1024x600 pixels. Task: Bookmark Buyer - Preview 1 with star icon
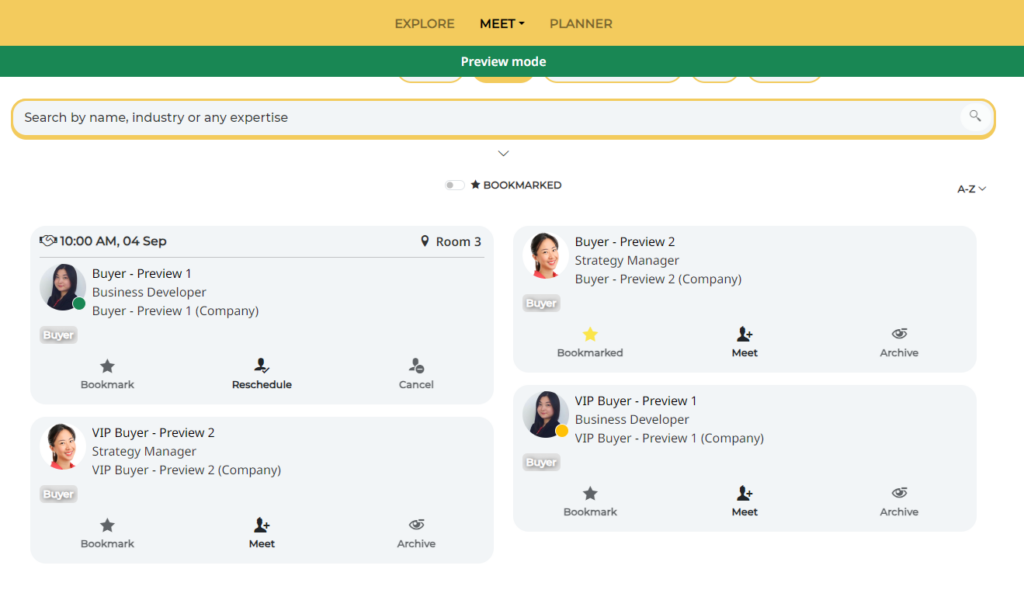pyautogui.click(x=107, y=367)
